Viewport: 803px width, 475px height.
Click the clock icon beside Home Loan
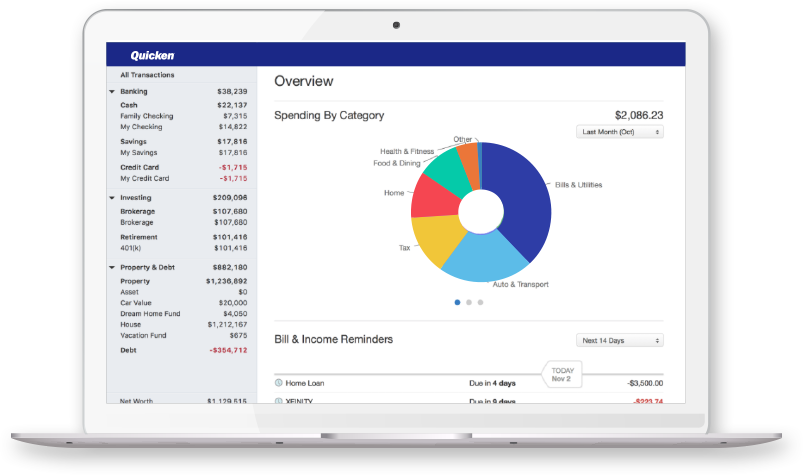[279, 383]
